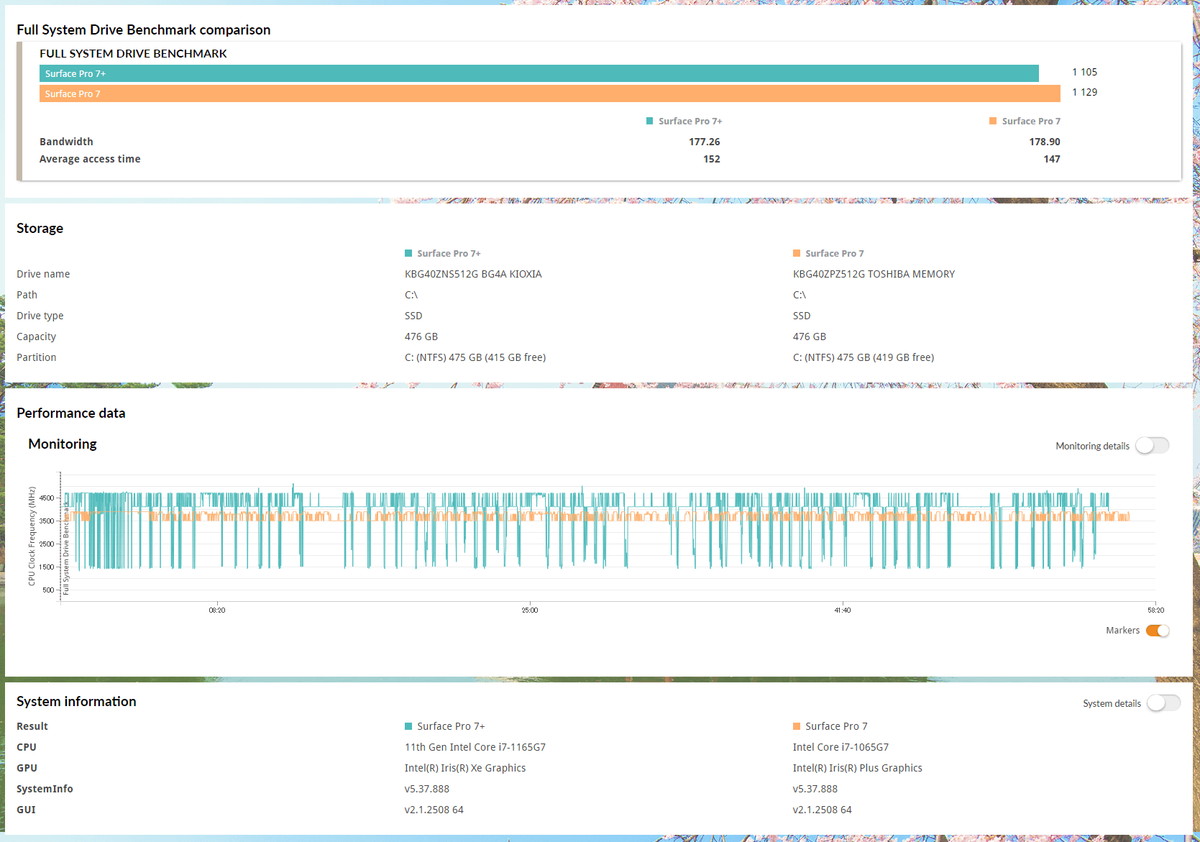
Task: Click orange legend square in System information
Action: pos(796,727)
